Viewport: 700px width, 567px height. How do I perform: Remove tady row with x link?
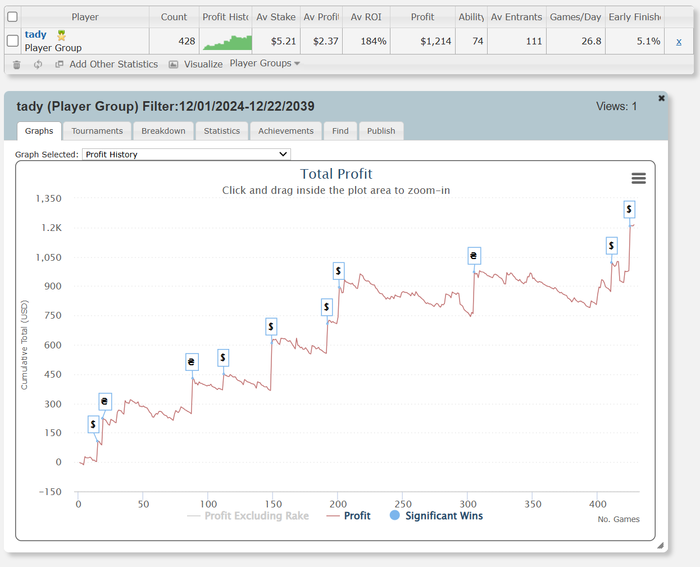coord(679,42)
